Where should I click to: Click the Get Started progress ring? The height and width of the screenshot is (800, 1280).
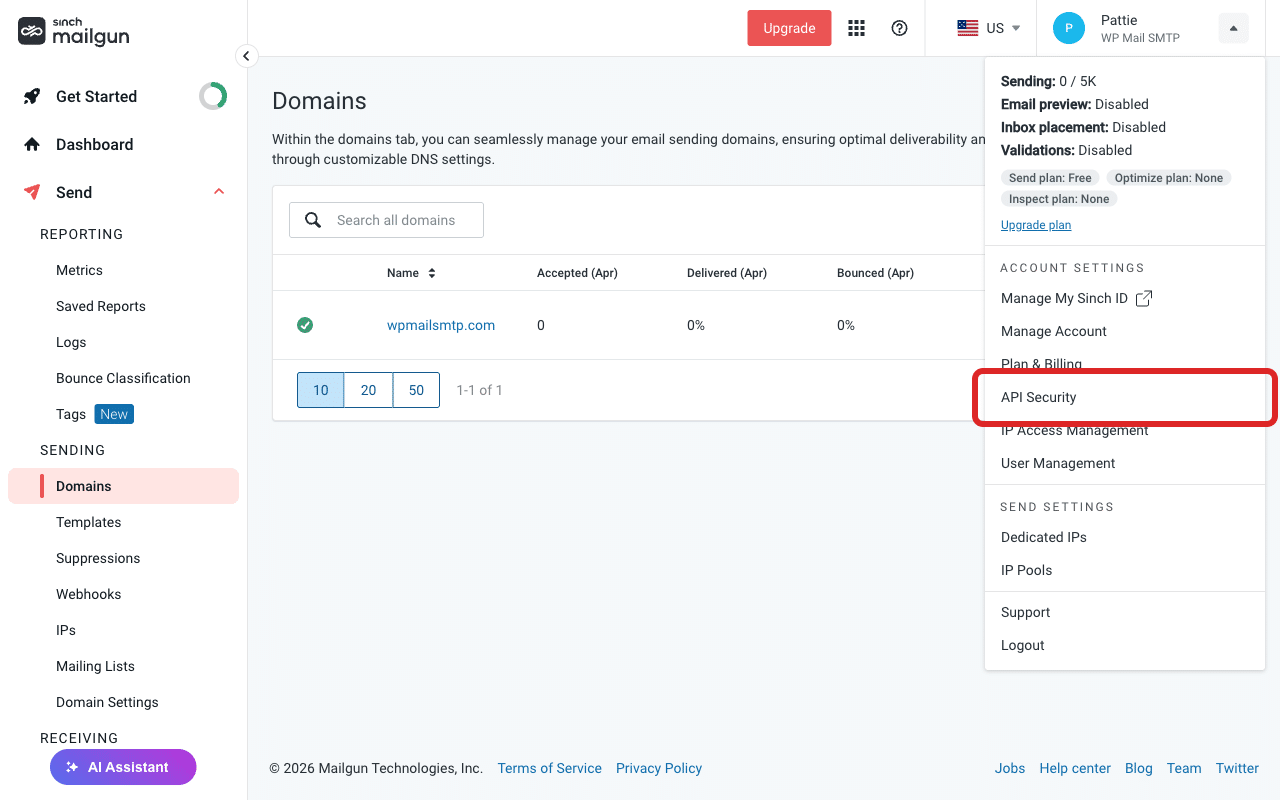coord(213,96)
